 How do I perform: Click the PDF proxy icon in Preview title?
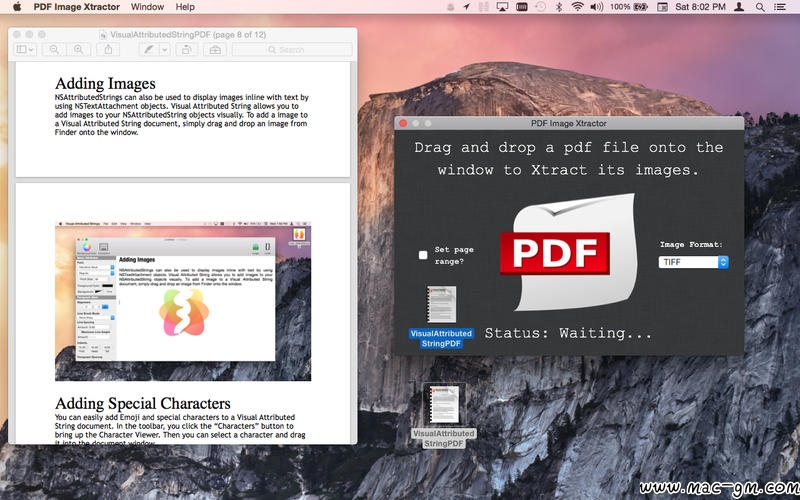tap(103, 35)
